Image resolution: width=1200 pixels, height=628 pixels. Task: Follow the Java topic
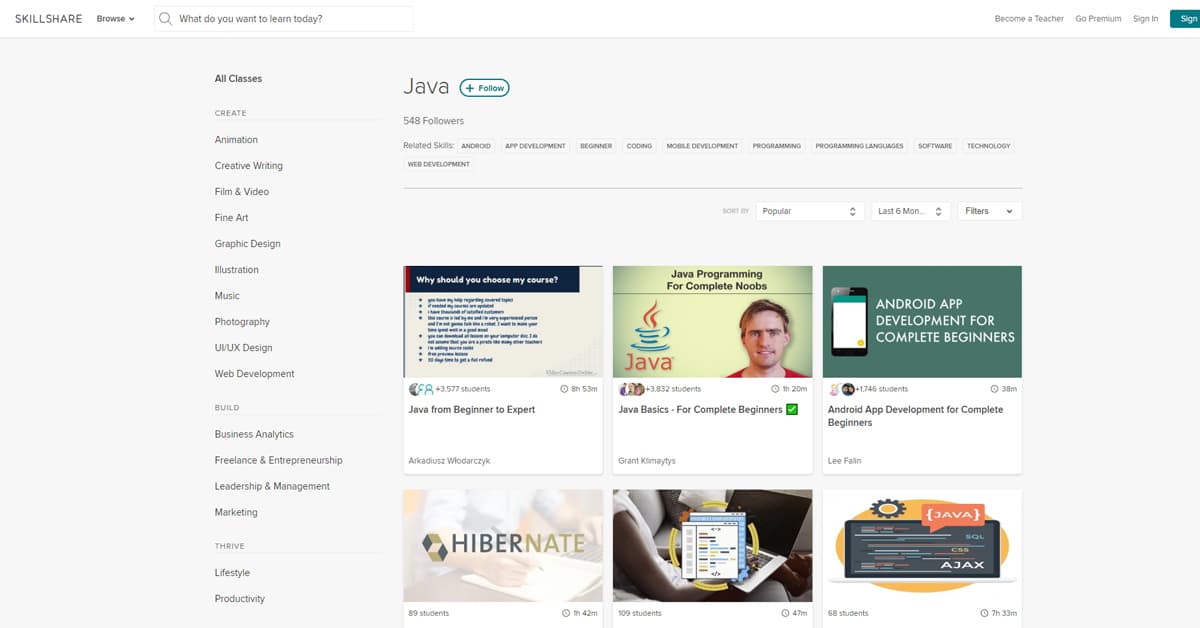tap(484, 88)
